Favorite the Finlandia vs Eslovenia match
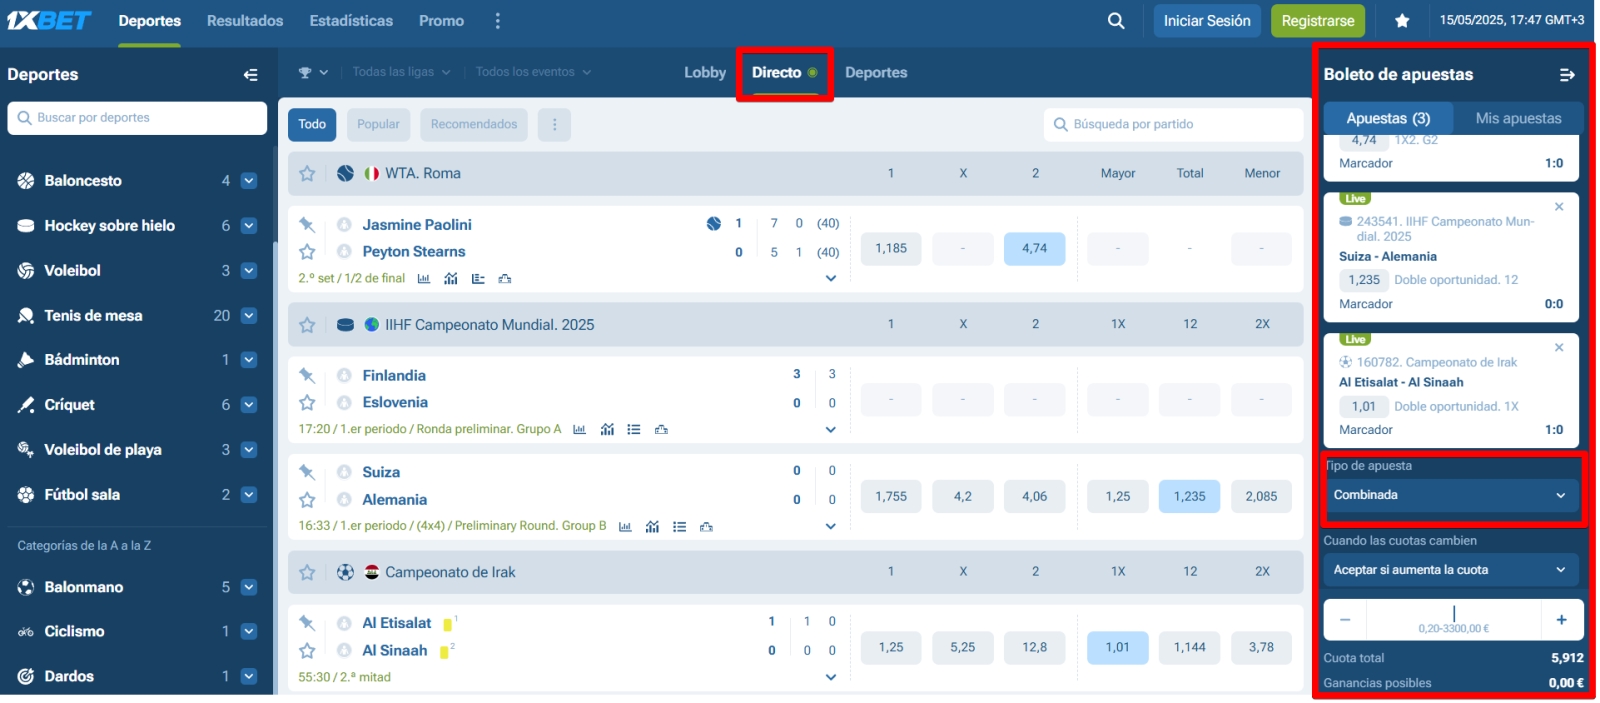 point(307,403)
